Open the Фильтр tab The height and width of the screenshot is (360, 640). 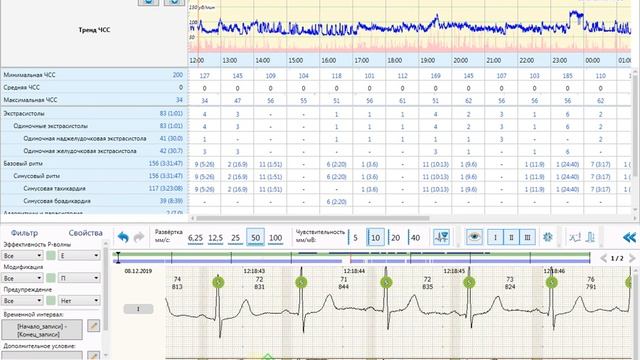[24, 233]
